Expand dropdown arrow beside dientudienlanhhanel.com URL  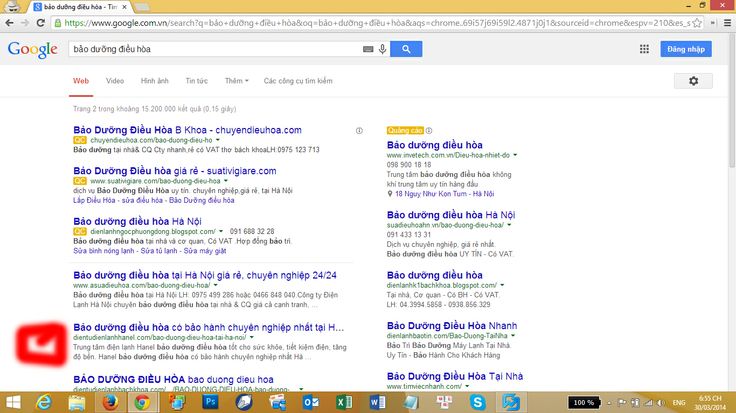(x=252, y=337)
